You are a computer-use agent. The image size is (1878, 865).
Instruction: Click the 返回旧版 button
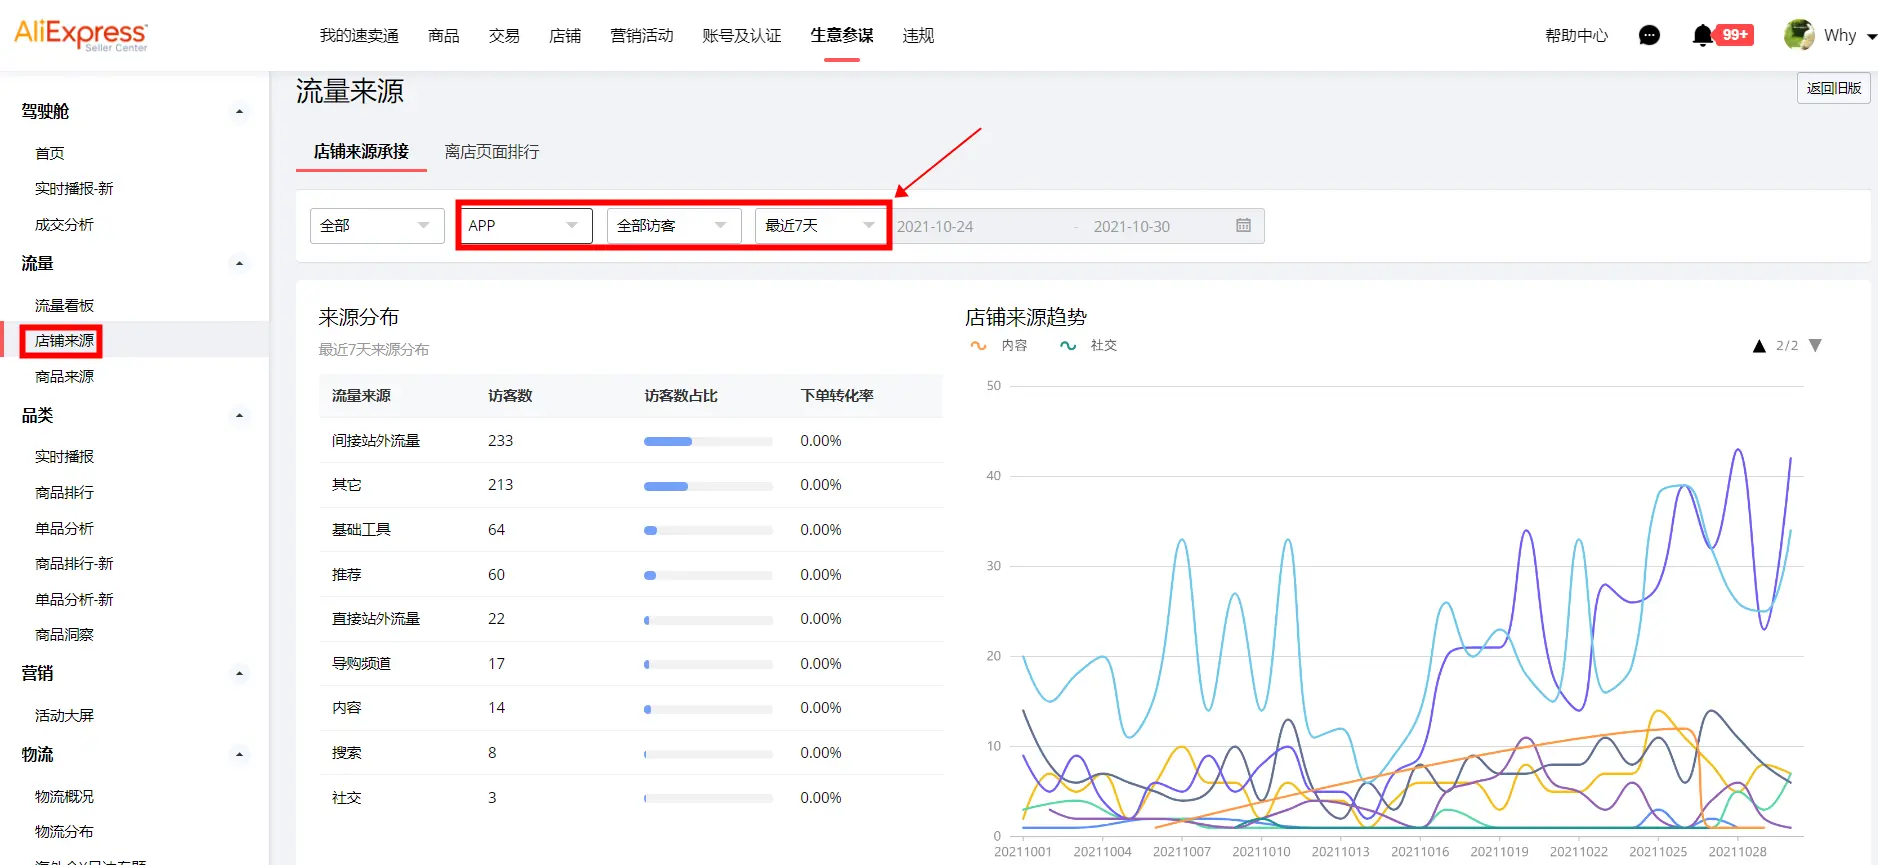[1833, 88]
